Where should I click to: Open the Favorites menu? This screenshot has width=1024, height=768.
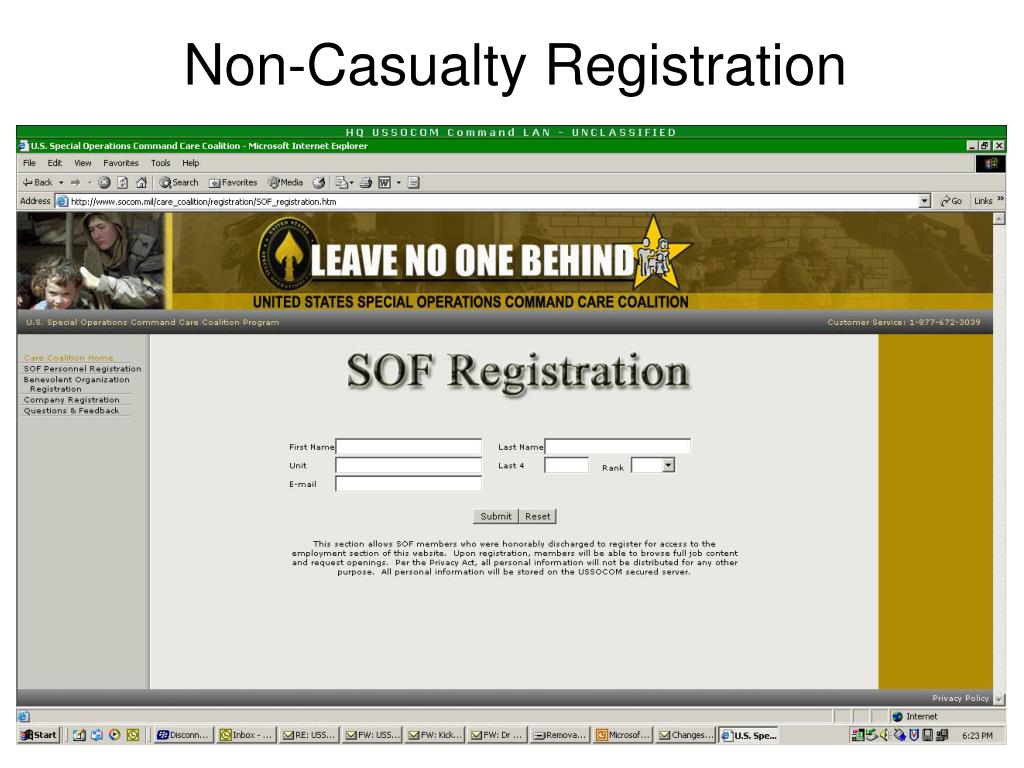121,163
